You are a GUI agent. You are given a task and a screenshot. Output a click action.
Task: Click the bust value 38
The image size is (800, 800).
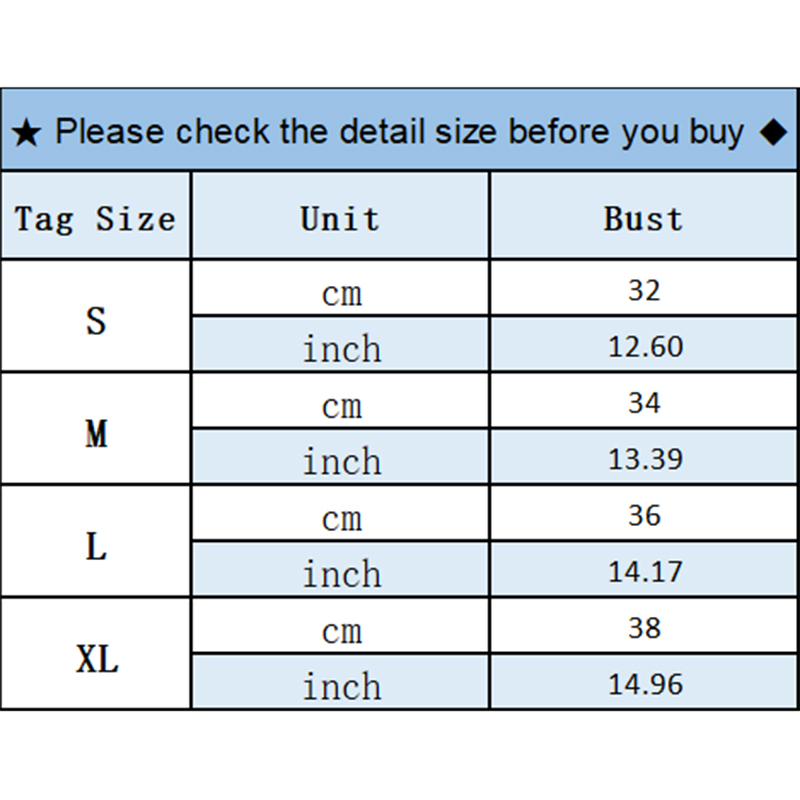pos(645,628)
